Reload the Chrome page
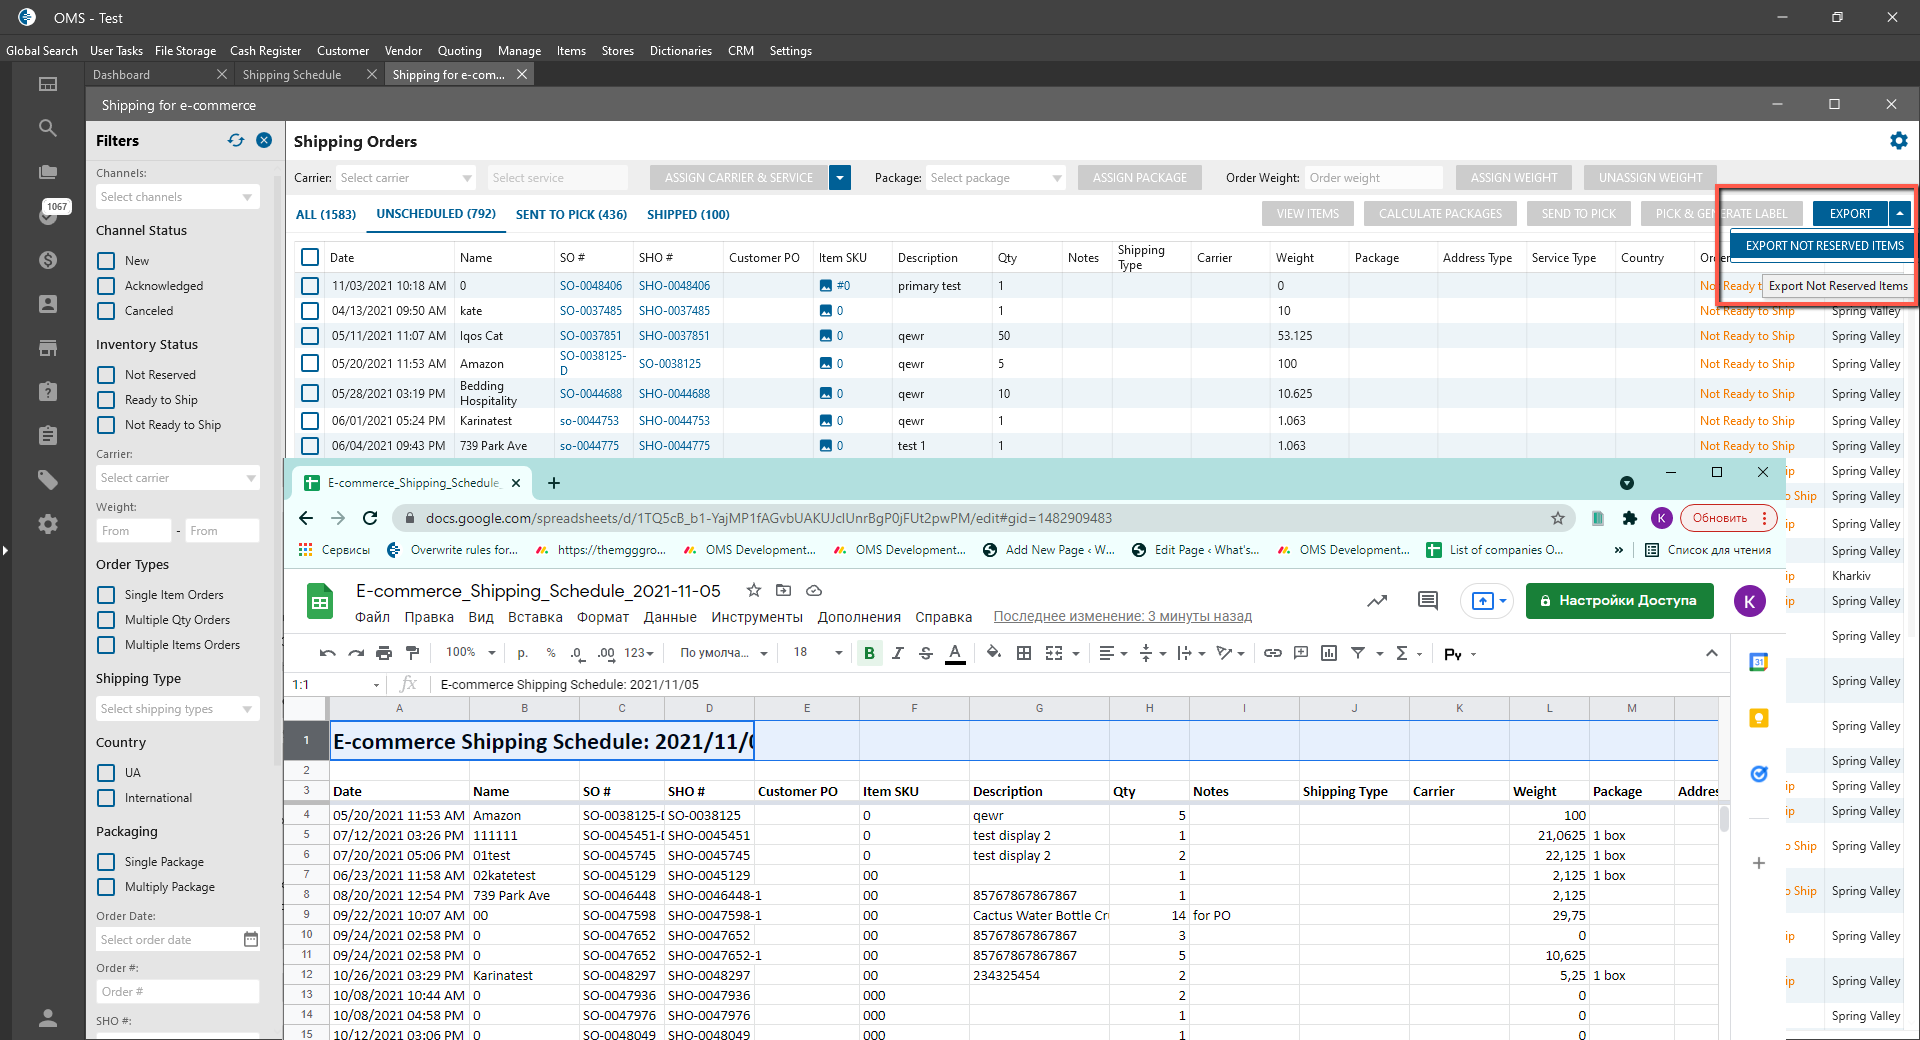This screenshot has width=1920, height=1040. coord(370,518)
